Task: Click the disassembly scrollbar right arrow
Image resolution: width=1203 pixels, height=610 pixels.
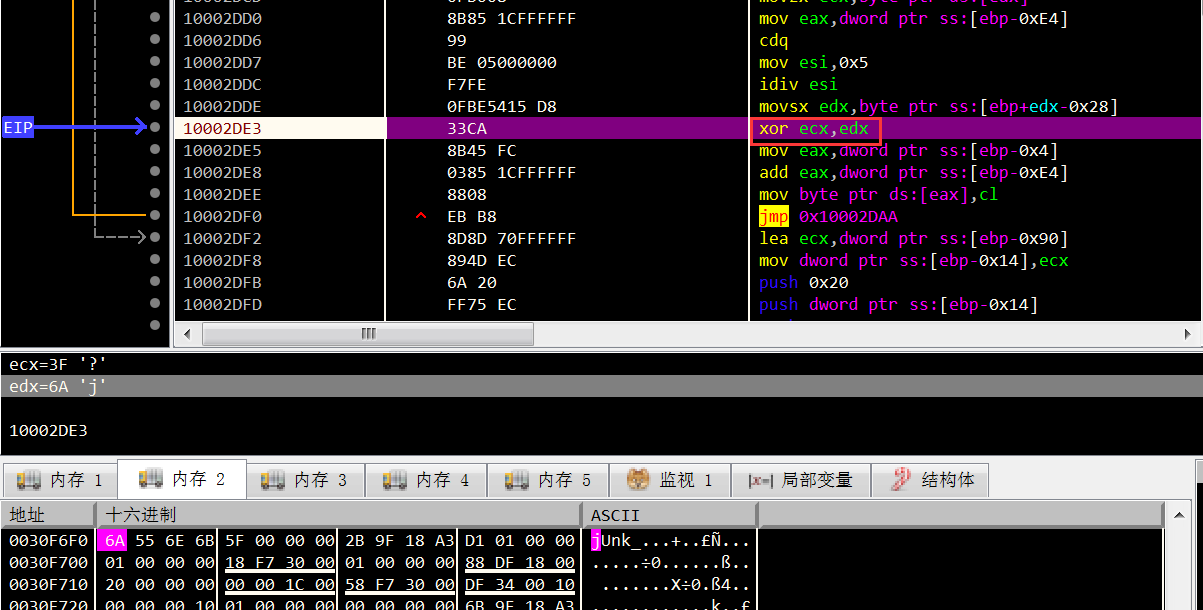Action: tap(1186, 333)
